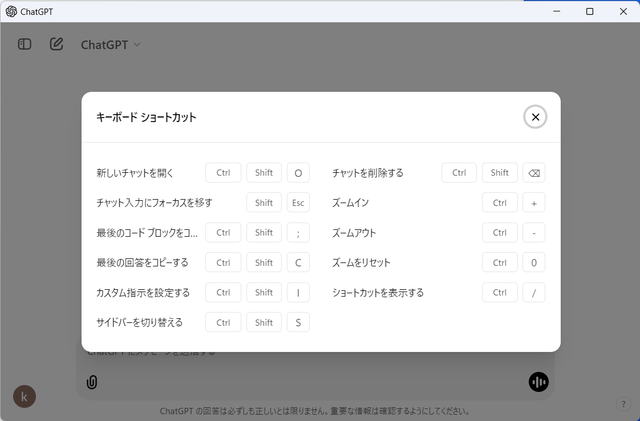Screen dimensions: 640x421
Task: Click the text チャット入力にフォーカスを移す
Action: 154,203
